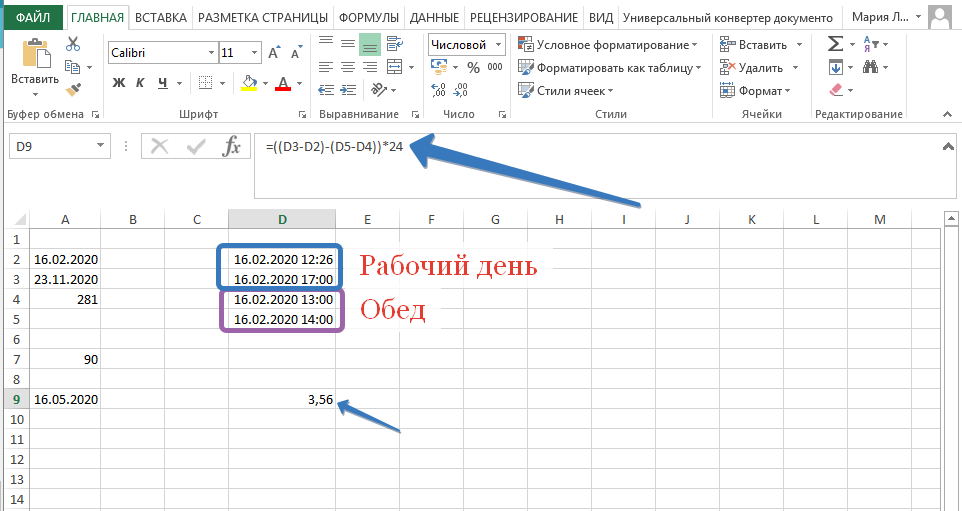Open font name Calibri dropdown

212,53
